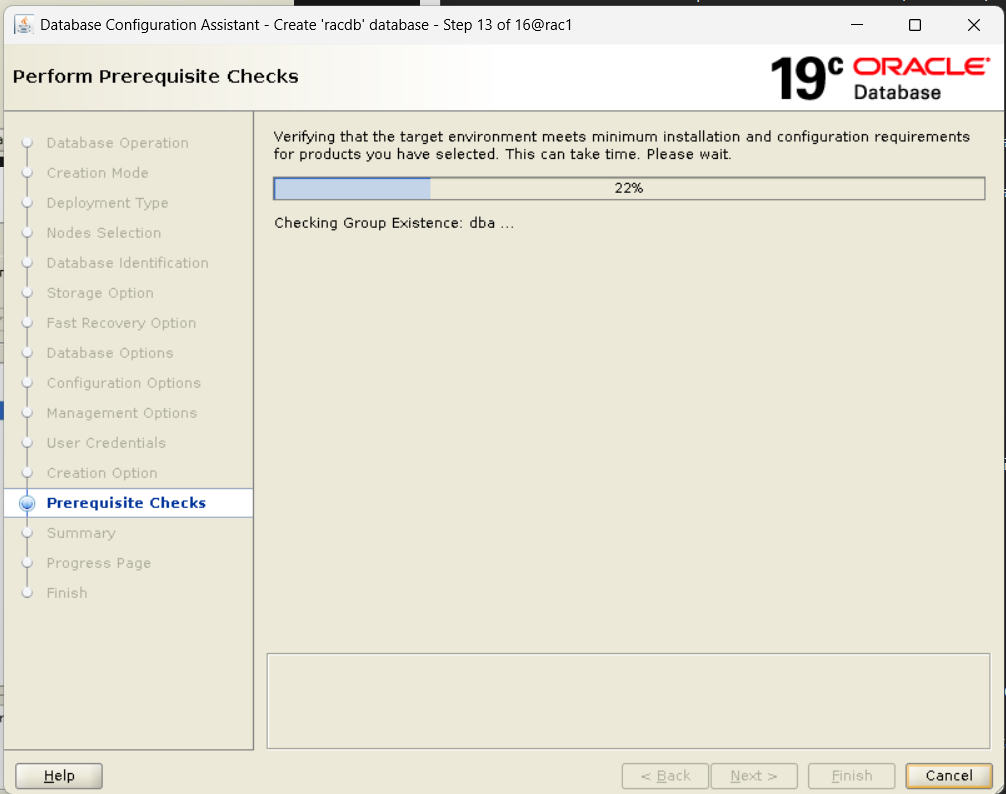Select the Deployment Type step

coord(107,203)
